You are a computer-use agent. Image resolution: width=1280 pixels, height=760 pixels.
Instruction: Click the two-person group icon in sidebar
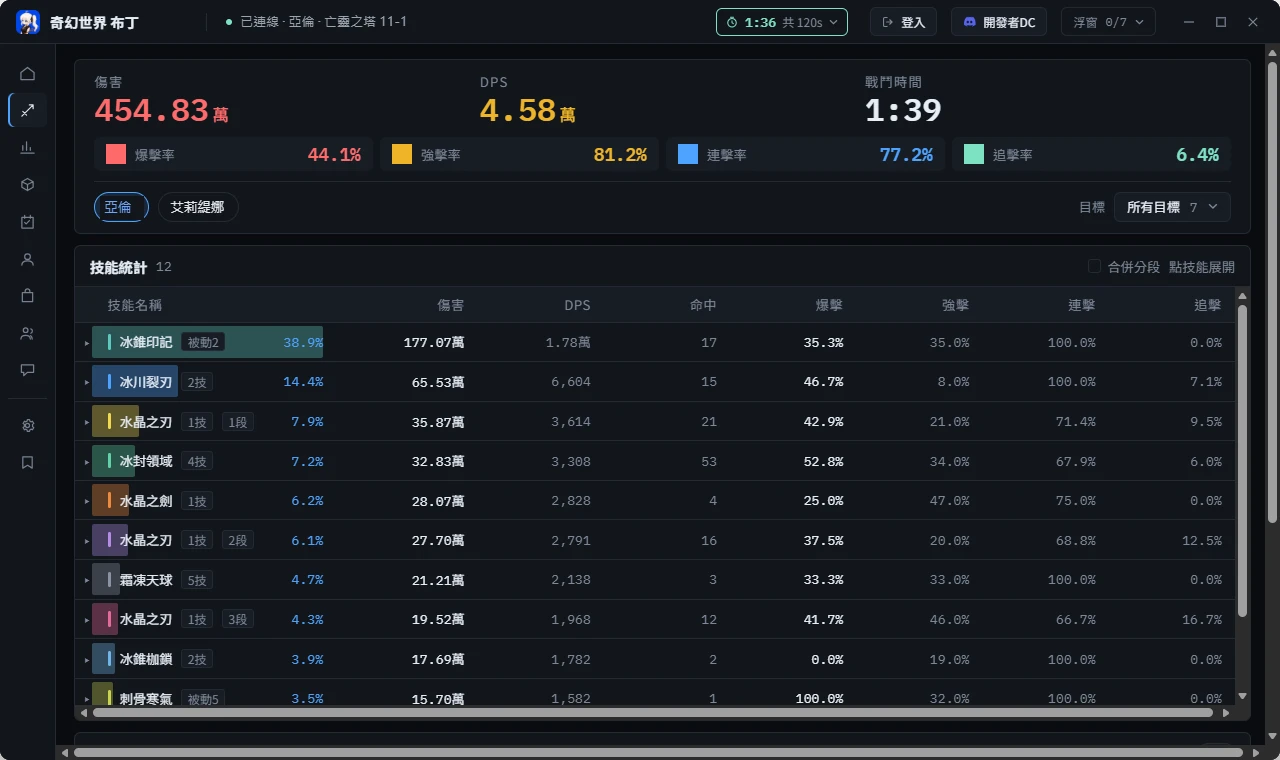click(28, 333)
